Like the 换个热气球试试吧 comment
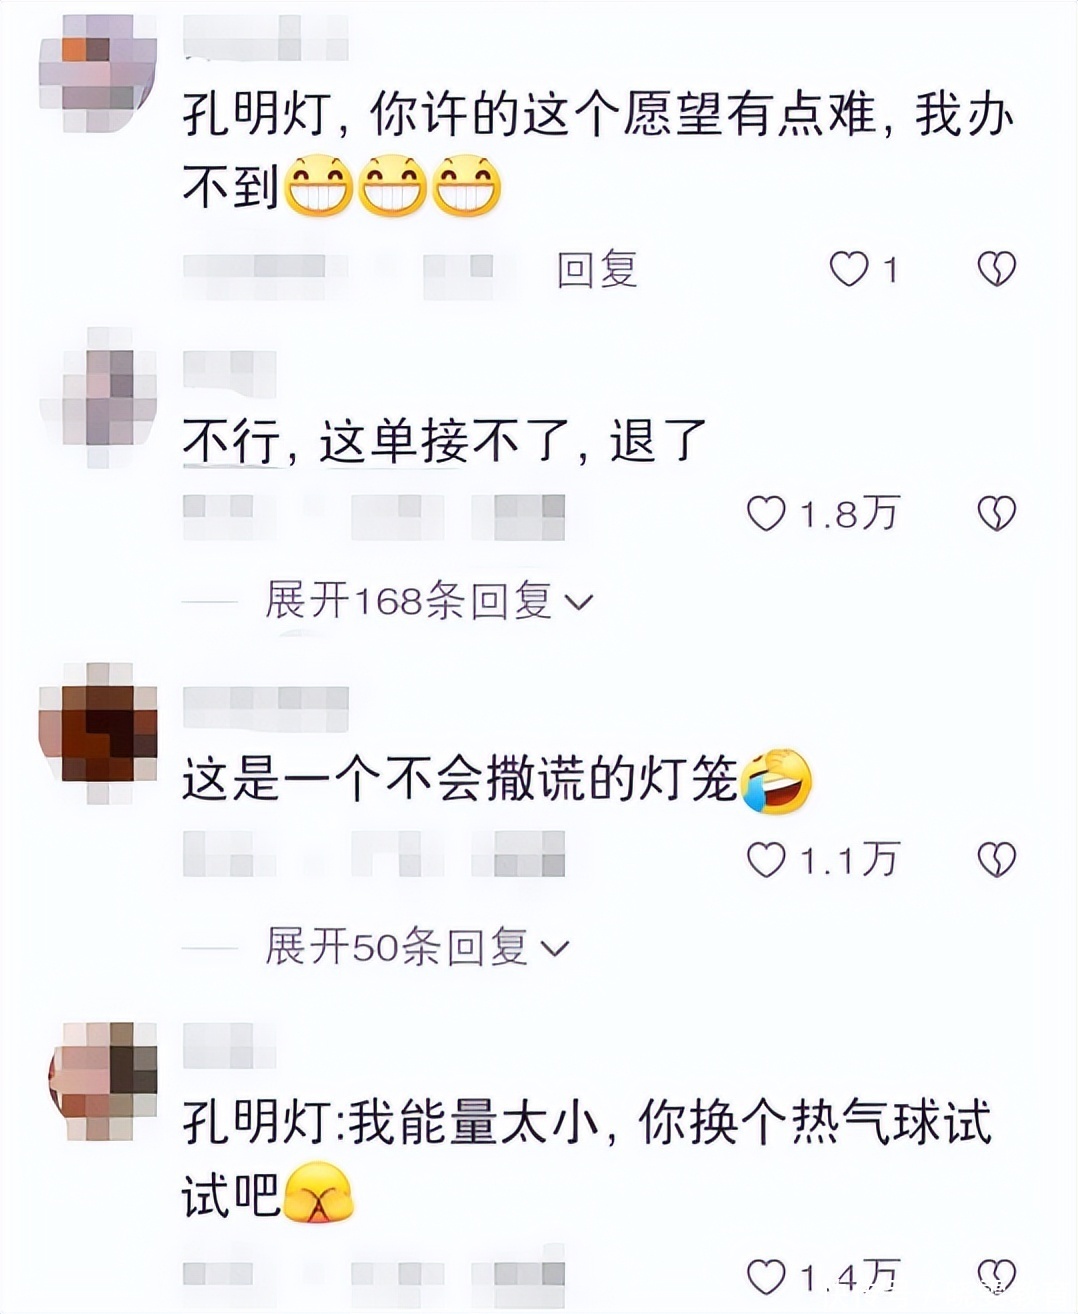Image resolution: width=1078 pixels, height=1314 pixels. [767, 1277]
